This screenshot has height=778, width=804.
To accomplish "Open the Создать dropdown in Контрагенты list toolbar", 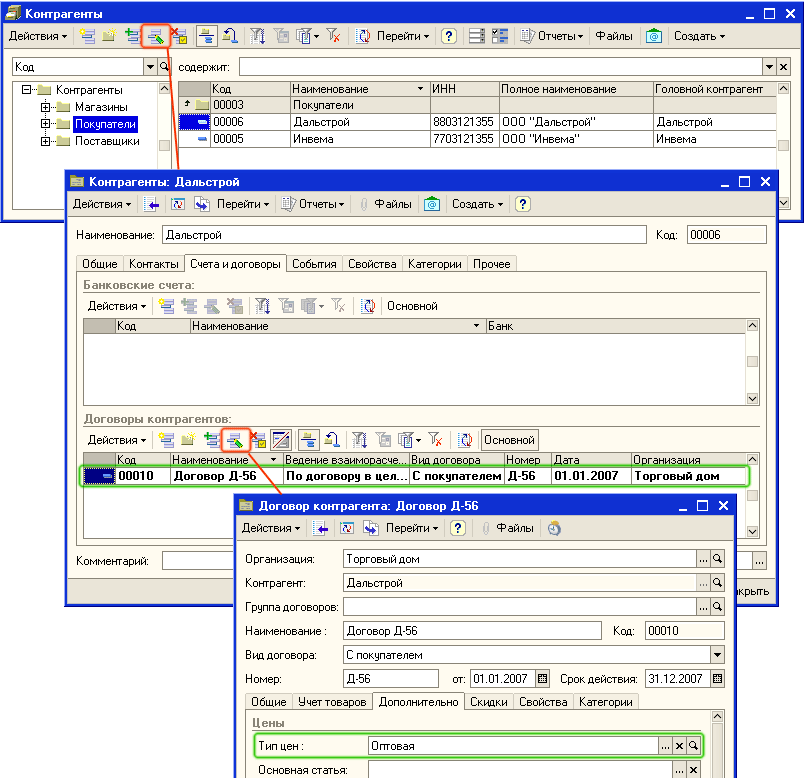I will (x=699, y=36).
